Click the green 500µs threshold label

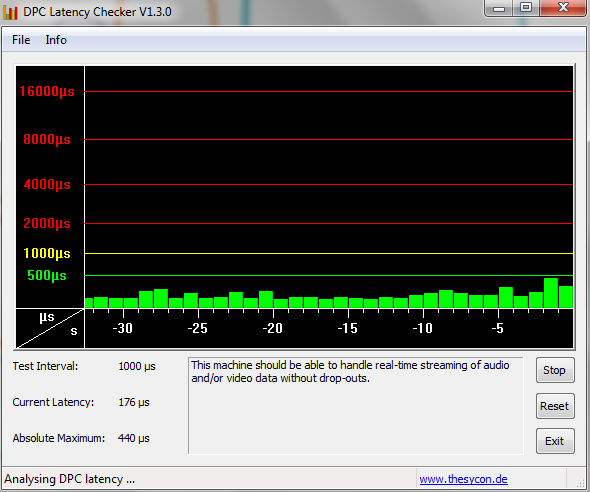tap(47, 275)
